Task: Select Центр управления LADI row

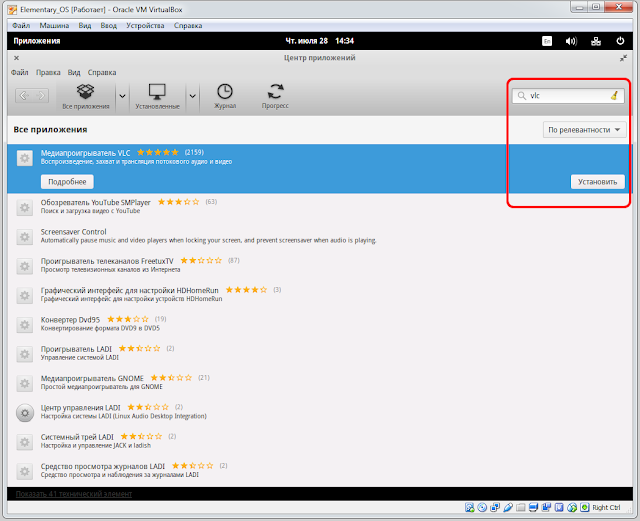Action: (x=320, y=413)
